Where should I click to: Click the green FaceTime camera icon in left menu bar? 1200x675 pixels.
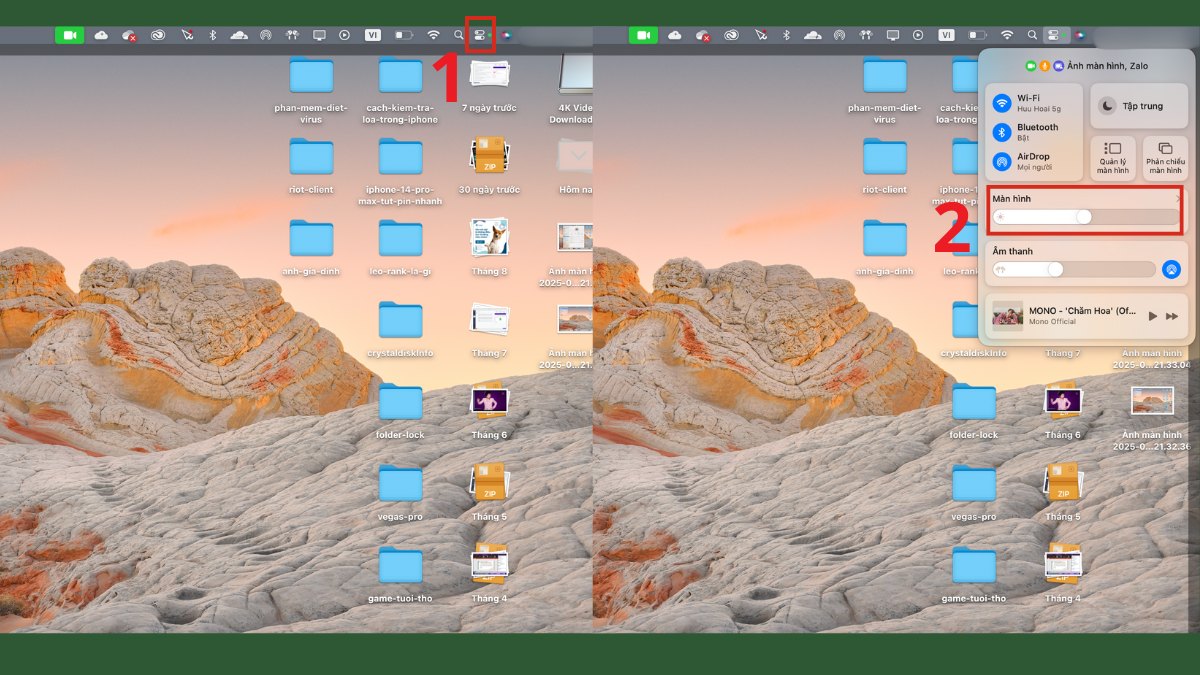click(69, 35)
